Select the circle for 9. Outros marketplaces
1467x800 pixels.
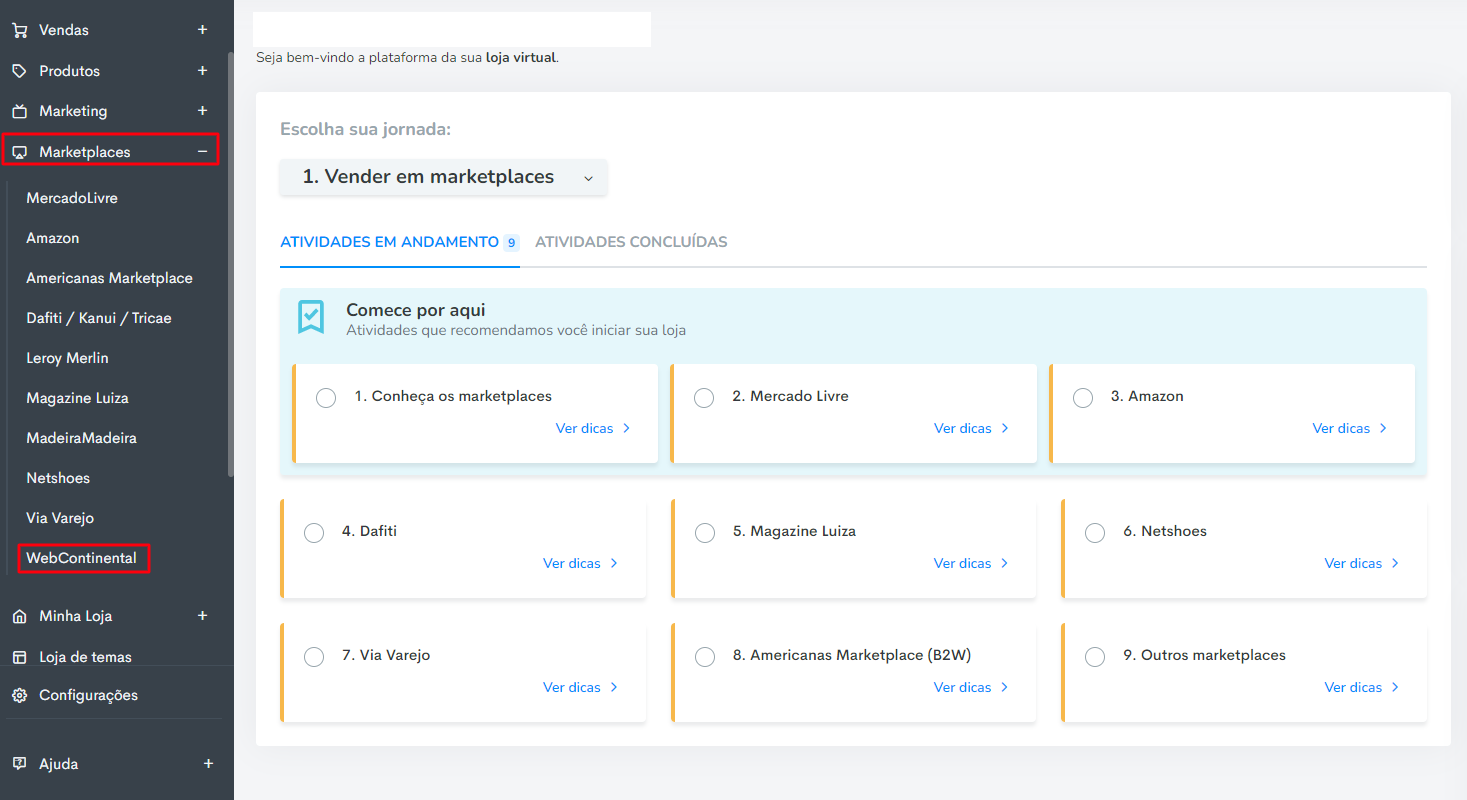pos(1095,657)
